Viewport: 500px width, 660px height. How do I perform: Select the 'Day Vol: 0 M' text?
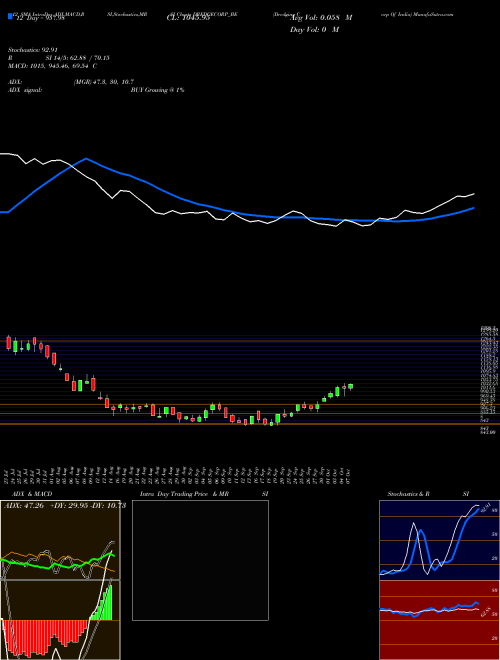point(314,30)
